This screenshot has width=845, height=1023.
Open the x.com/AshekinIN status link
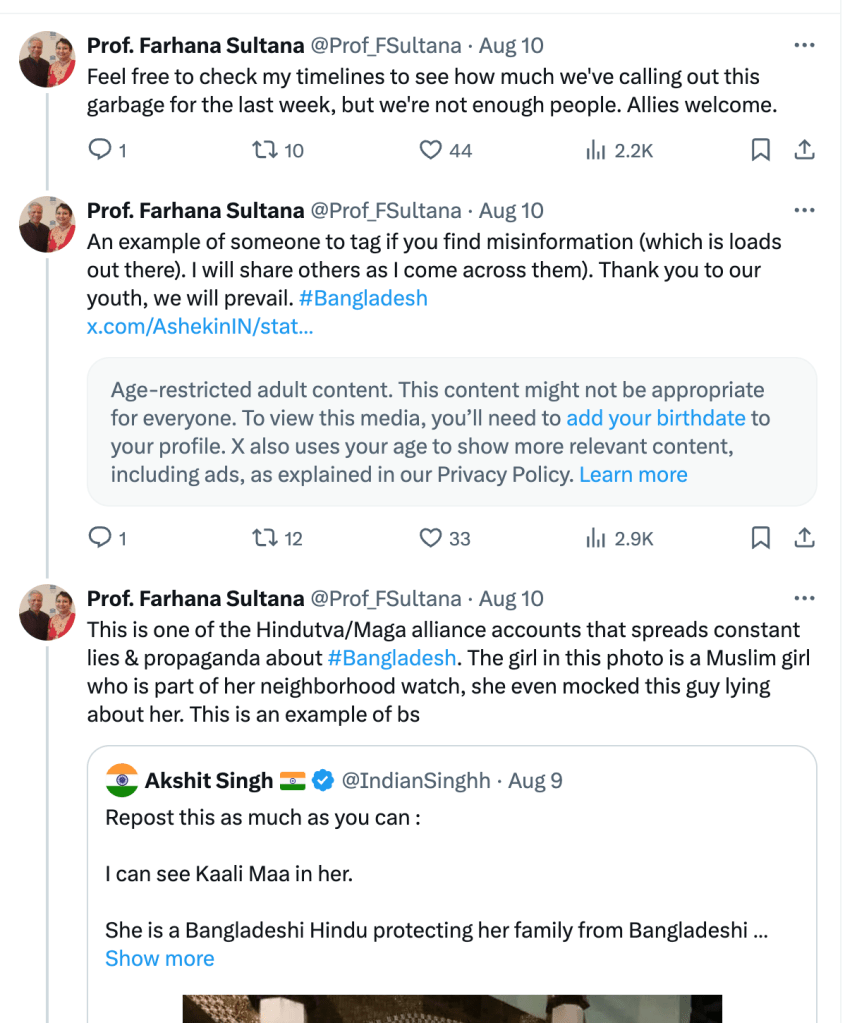200,326
